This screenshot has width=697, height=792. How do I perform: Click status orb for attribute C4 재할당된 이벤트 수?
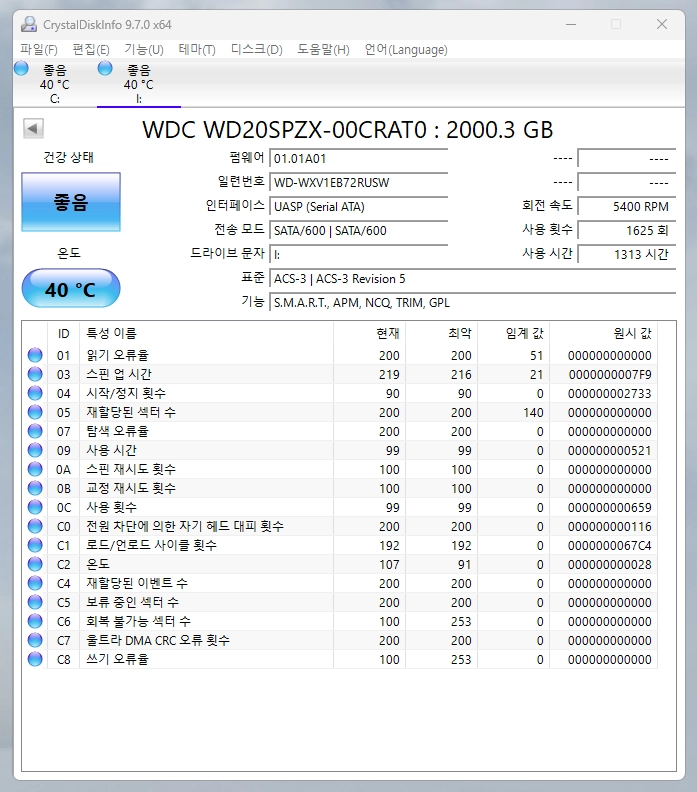coord(35,583)
